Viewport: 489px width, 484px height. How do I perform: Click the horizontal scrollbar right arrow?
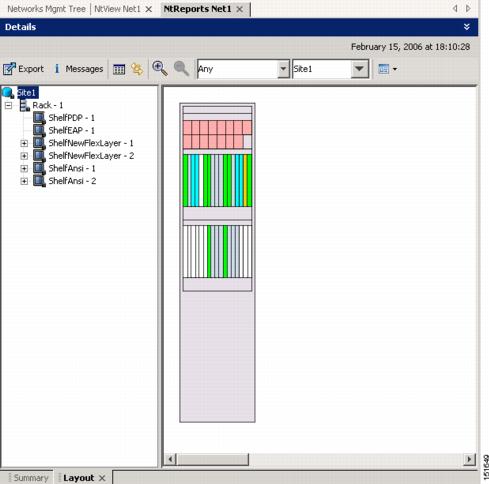point(469,459)
